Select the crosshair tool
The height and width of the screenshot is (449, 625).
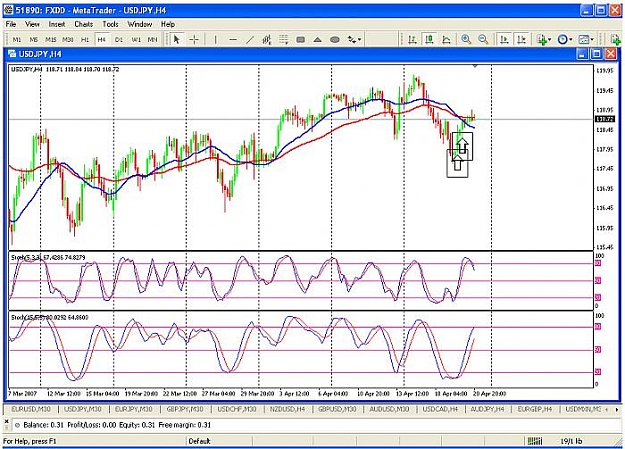pyautogui.click(x=194, y=39)
